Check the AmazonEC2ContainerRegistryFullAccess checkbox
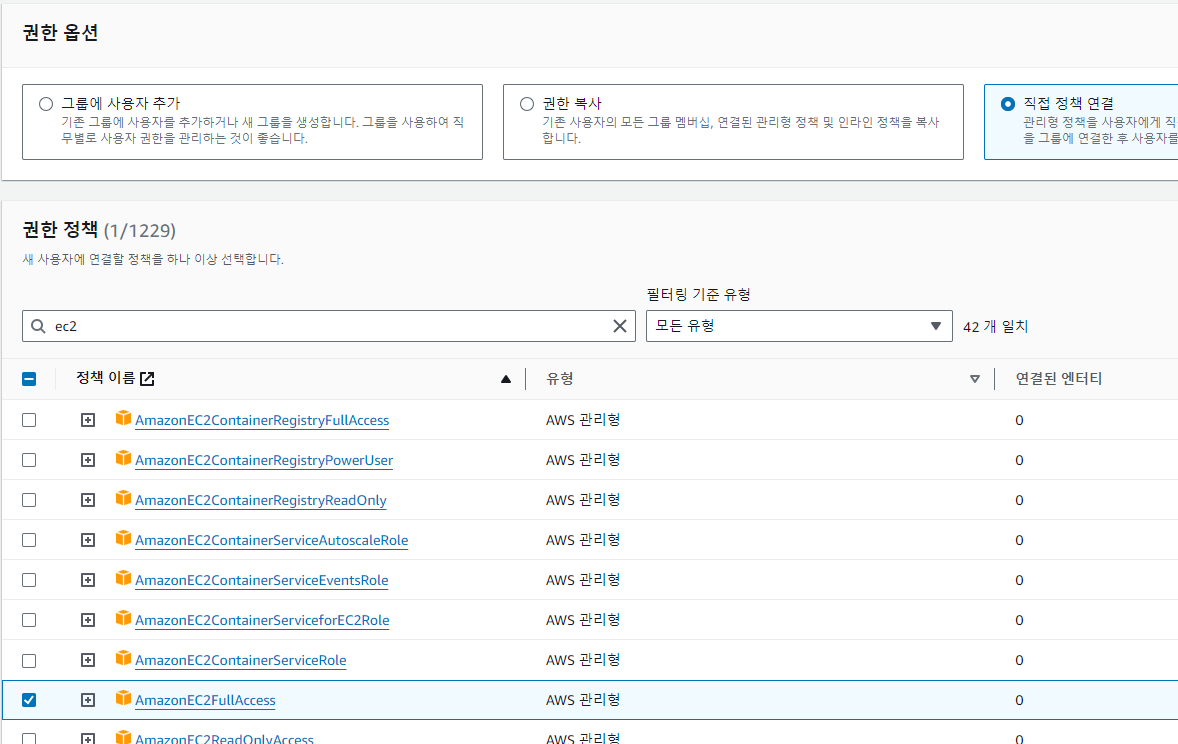Viewport: 1178px width, 744px height. coord(29,420)
